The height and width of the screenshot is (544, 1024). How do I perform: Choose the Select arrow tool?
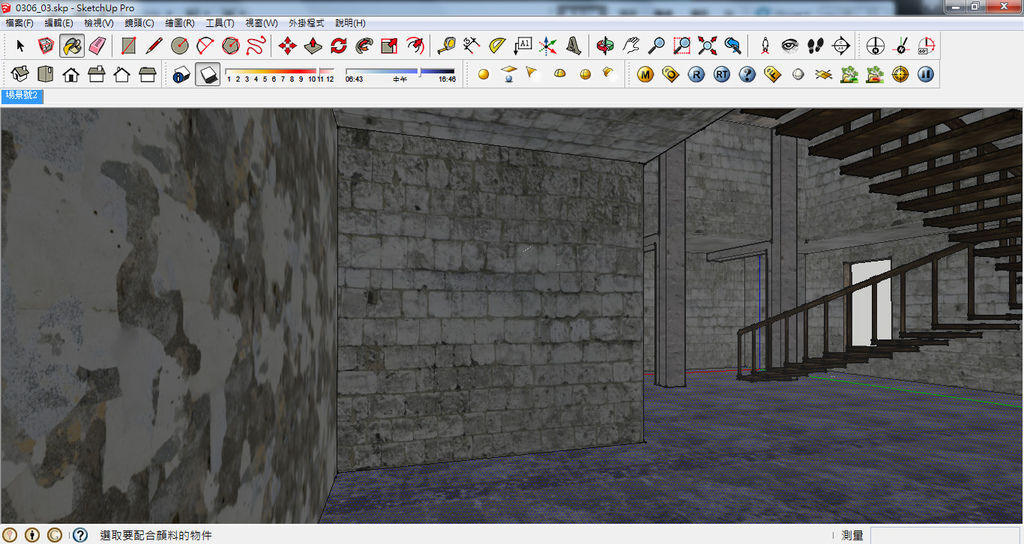pyautogui.click(x=20, y=46)
